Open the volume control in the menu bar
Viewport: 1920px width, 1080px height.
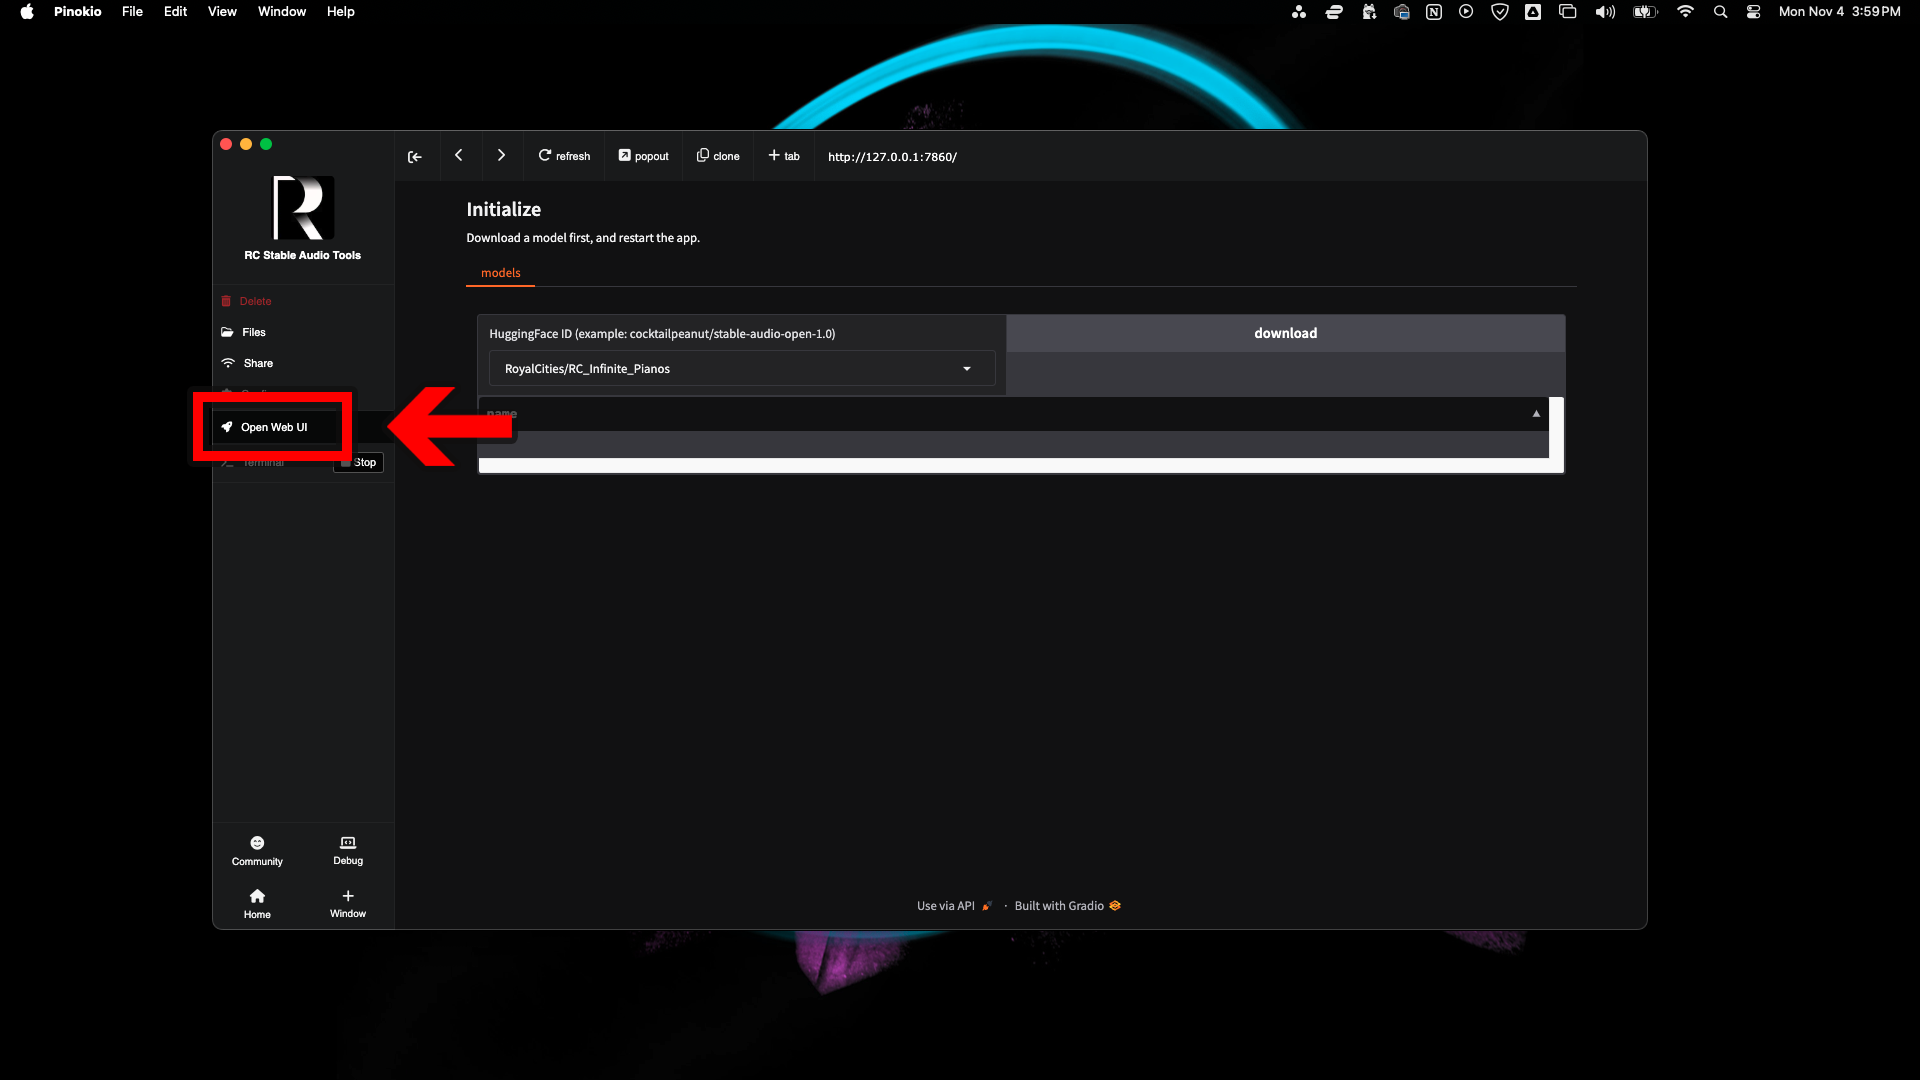[x=1605, y=12]
